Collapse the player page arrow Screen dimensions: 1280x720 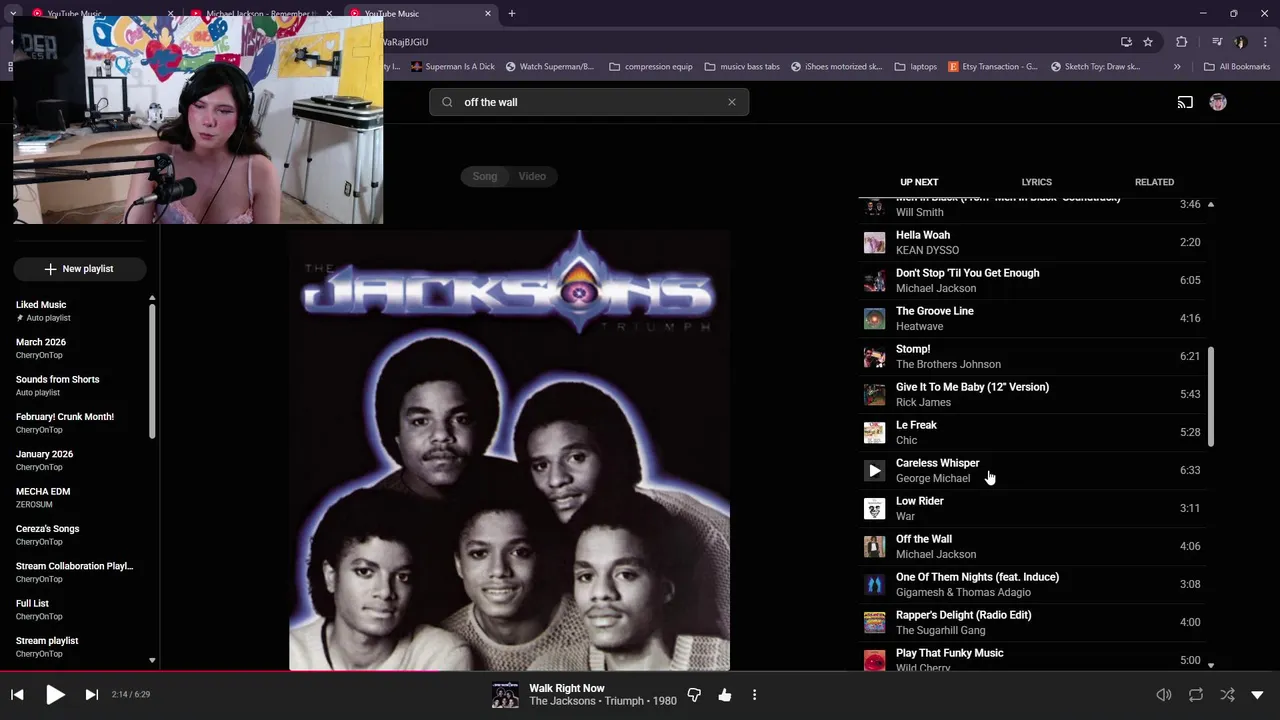click(1257, 695)
